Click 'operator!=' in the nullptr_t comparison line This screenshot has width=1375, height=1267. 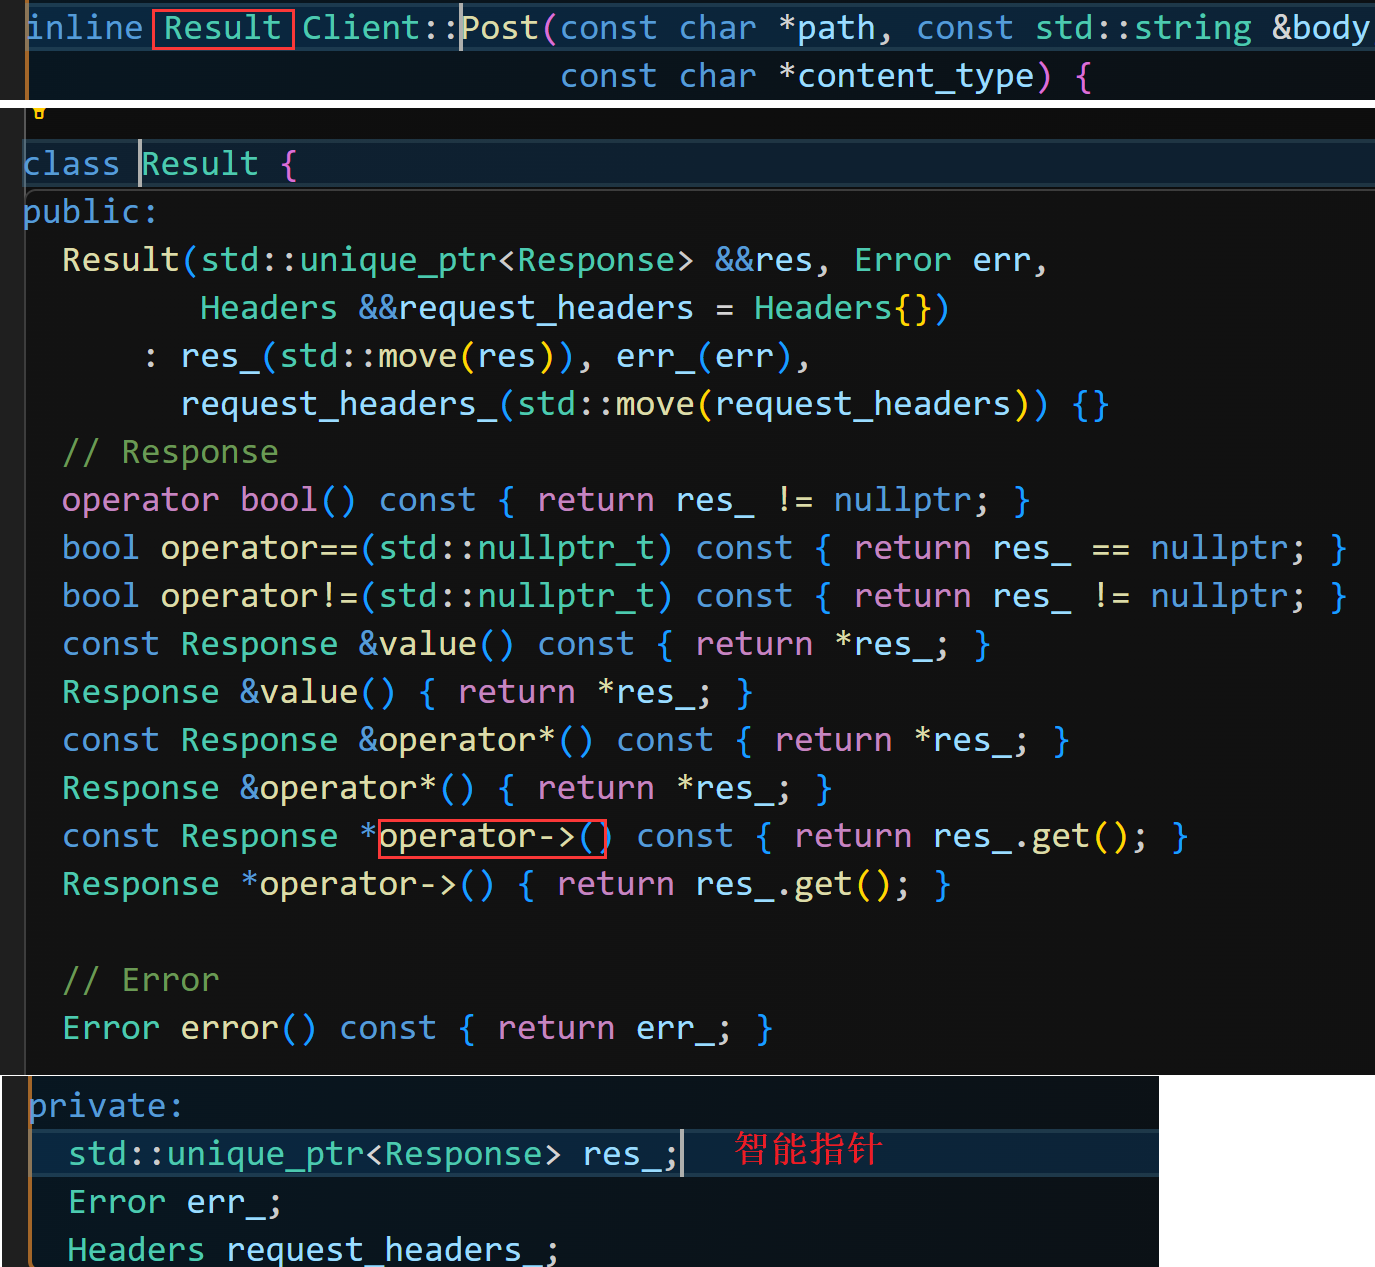pyautogui.click(x=259, y=596)
